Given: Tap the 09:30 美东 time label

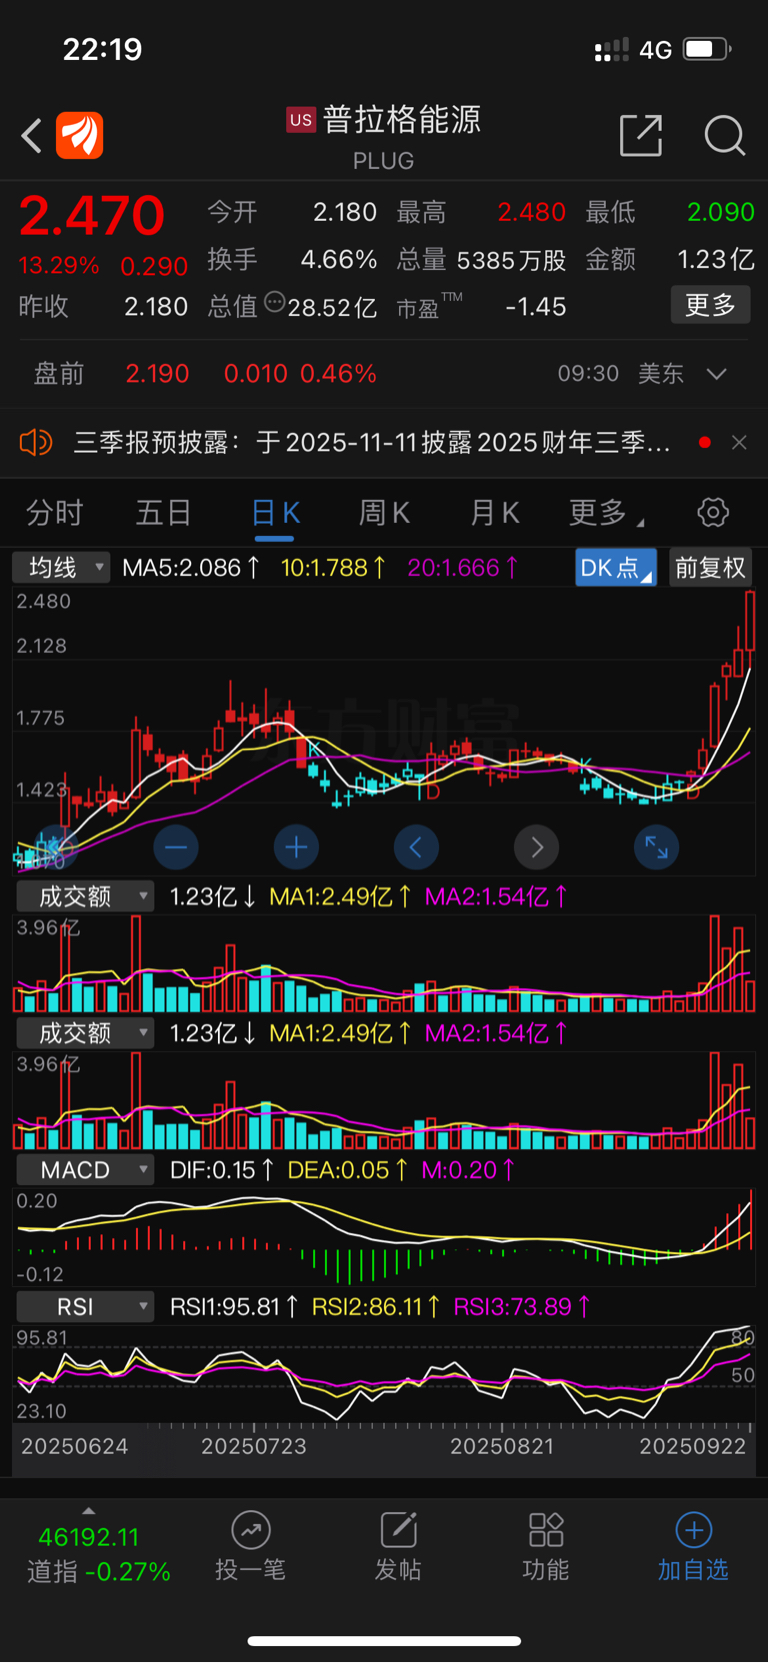Looking at the screenshot, I should [x=620, y=374].
